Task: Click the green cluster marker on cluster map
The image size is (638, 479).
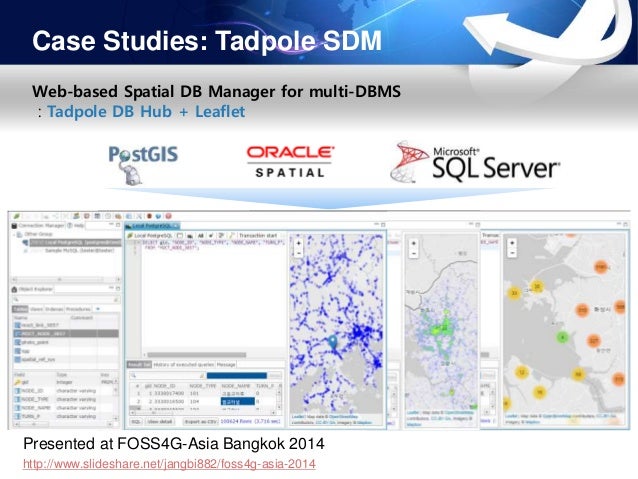Action: point(562,337)
